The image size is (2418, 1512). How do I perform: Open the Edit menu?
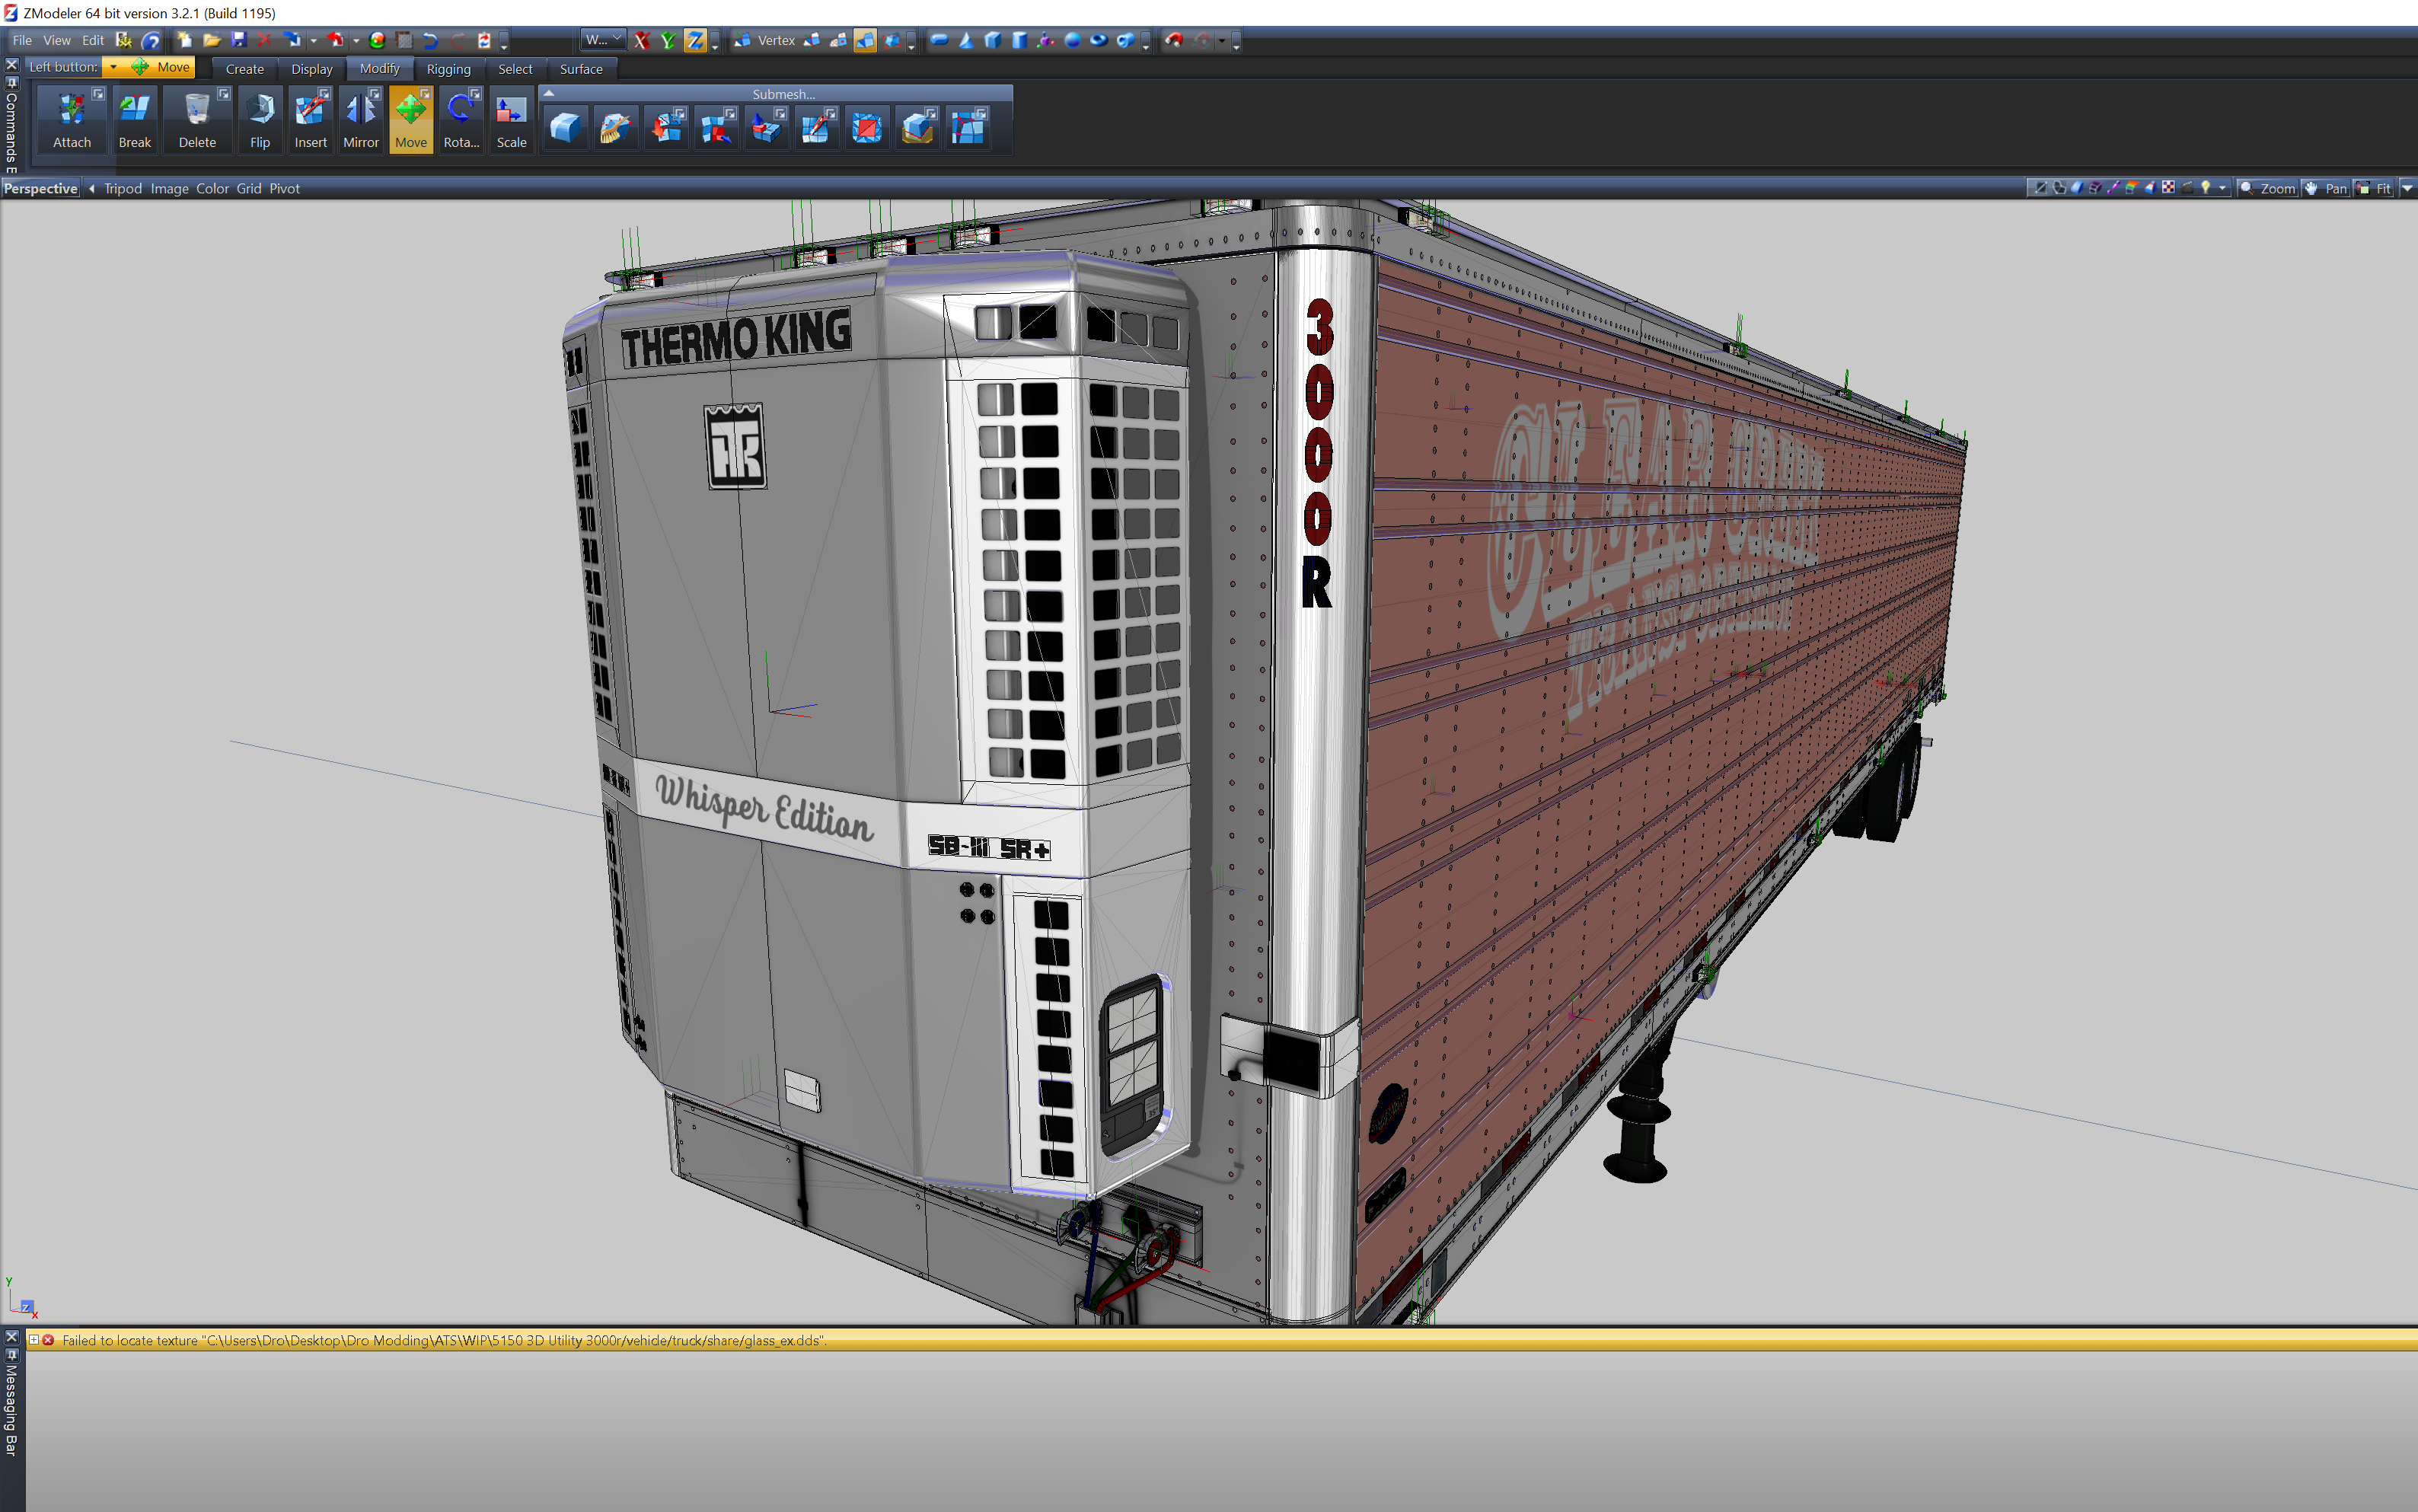click(x=93, y=40)
